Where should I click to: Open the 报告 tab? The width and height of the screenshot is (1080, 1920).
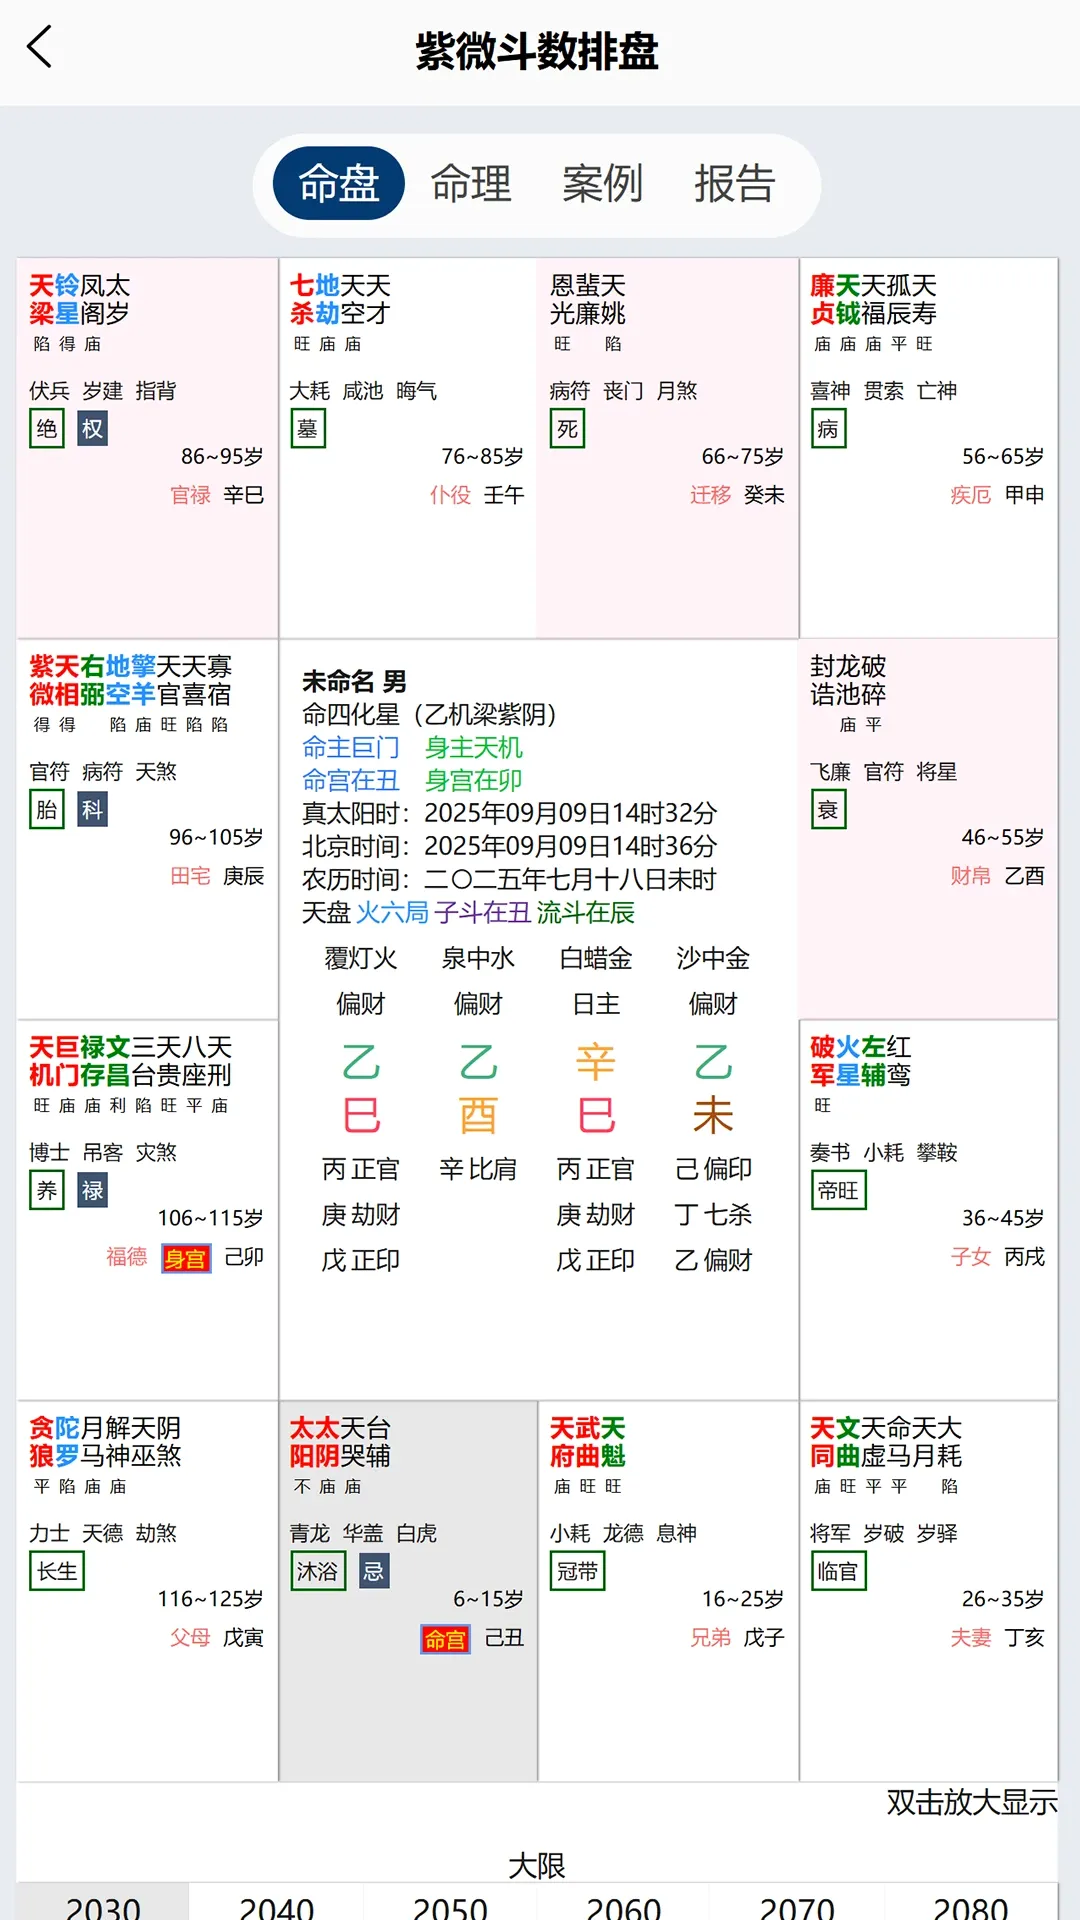(x=735, y=183)
